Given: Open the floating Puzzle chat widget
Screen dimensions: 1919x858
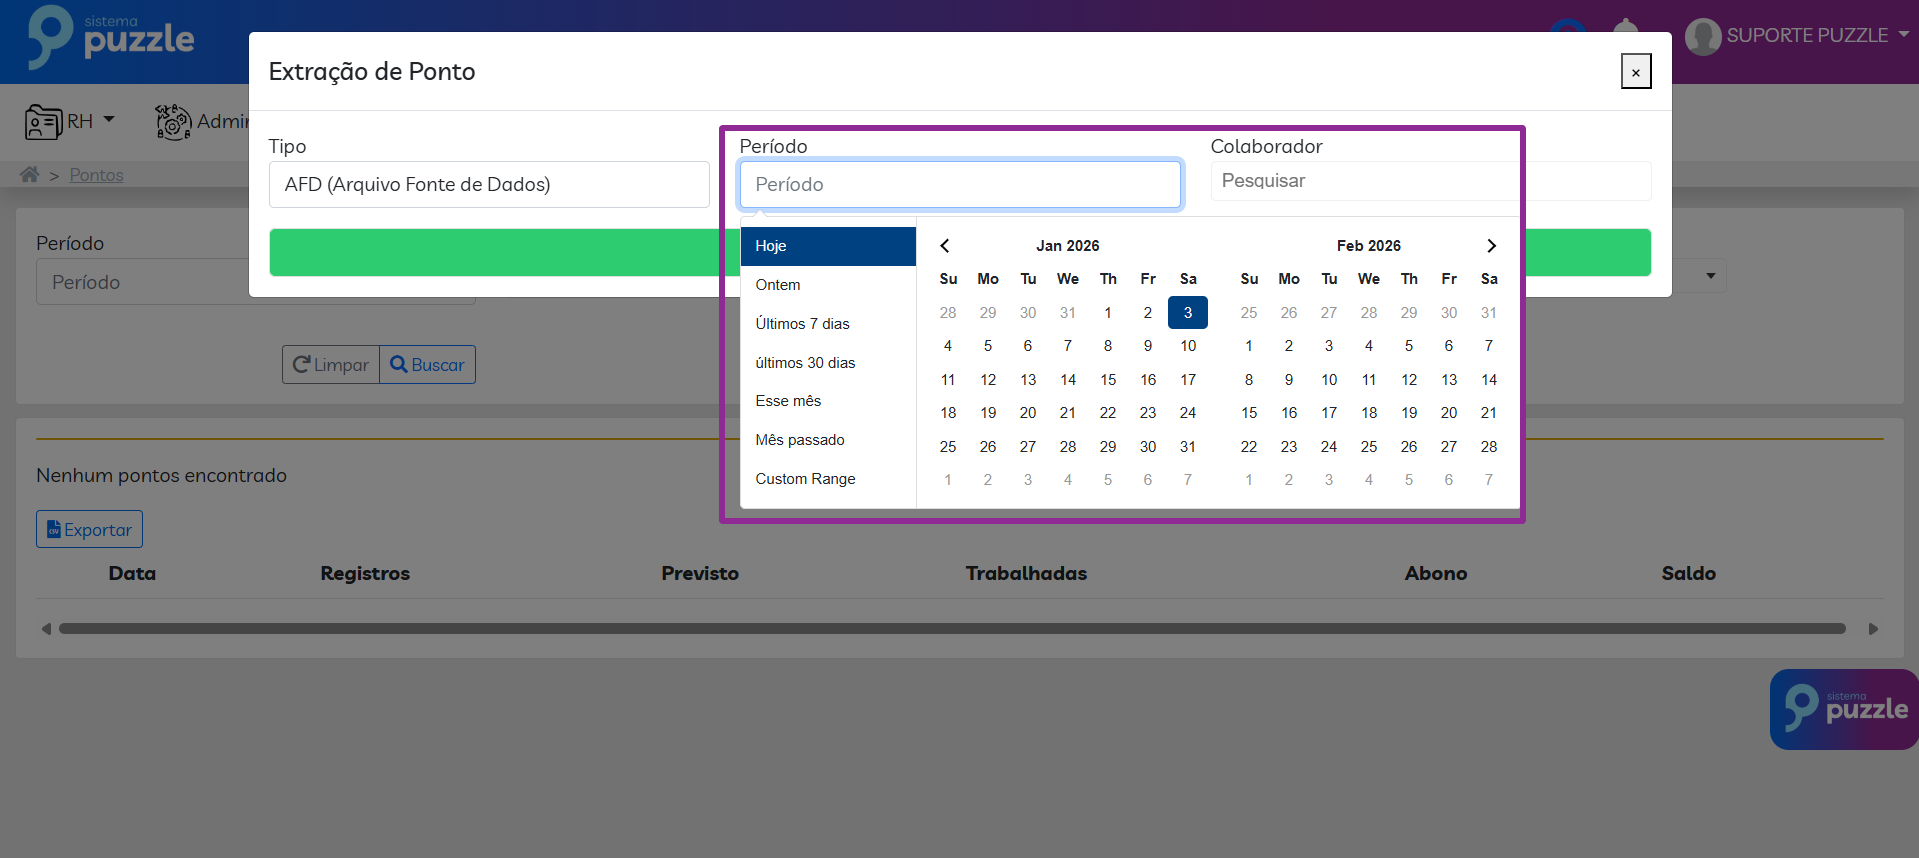Looking at the screenshot, I should click(1843, 709).
